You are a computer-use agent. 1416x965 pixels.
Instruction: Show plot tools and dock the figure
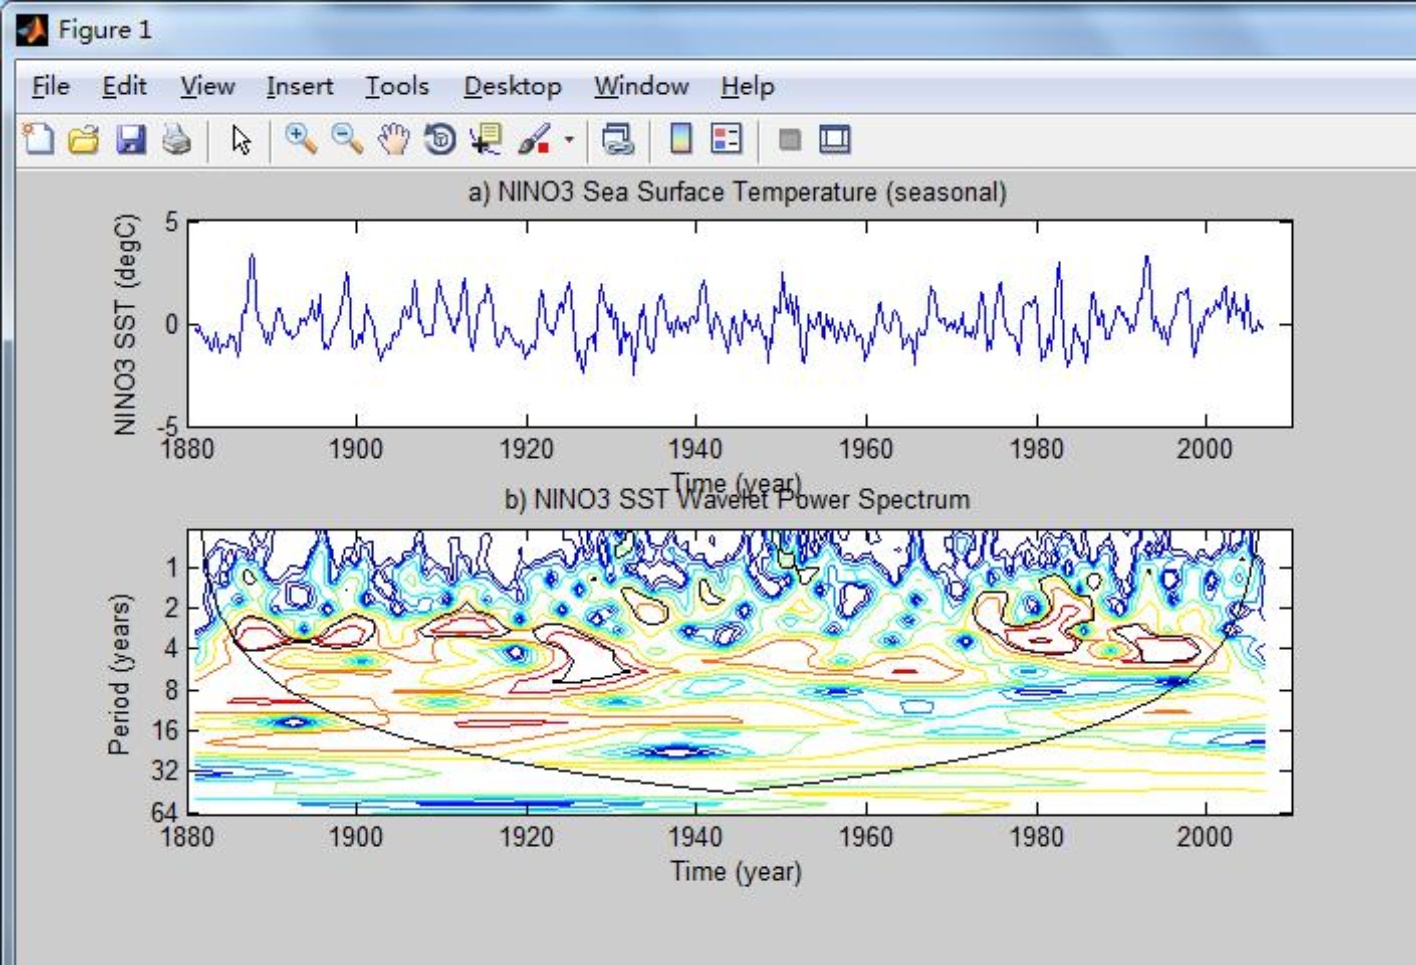pos(835,139)
